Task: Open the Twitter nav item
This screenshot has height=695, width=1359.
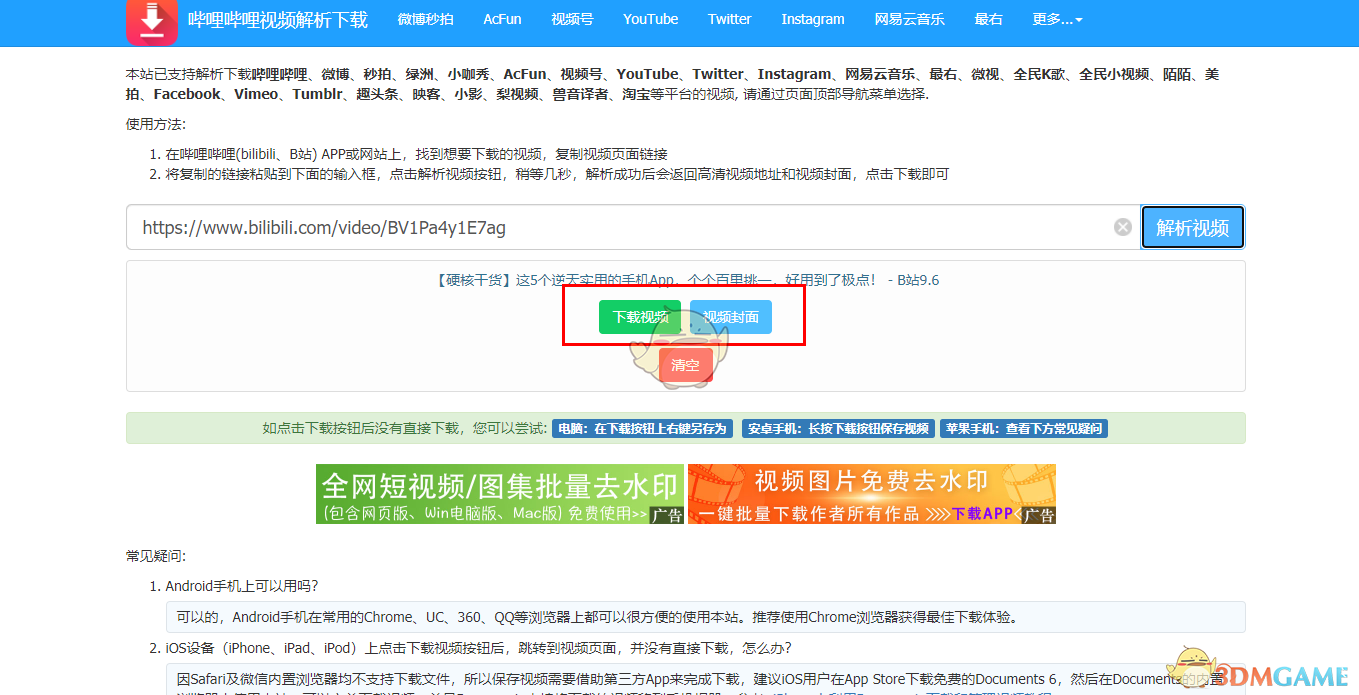Action: (729, 19)
